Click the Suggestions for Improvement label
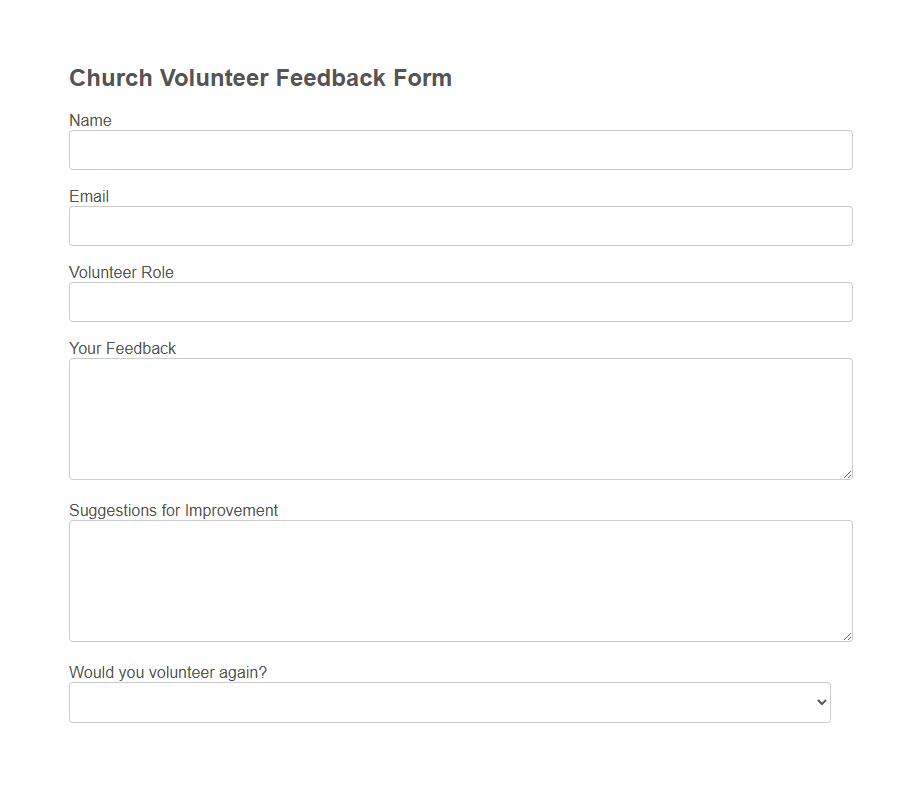 coord(173,510)
